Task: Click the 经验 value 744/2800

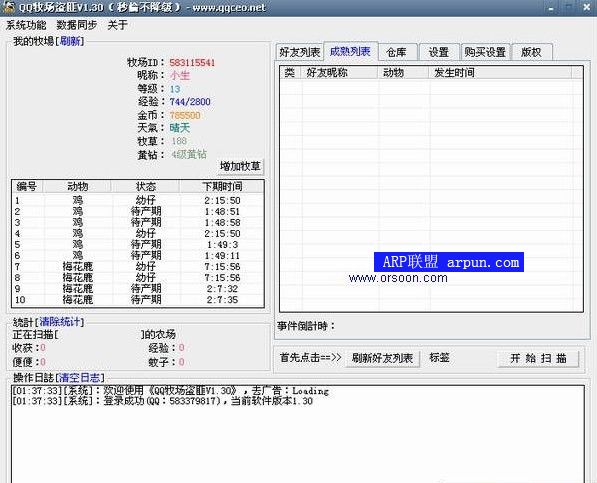Action: coord(190,102)
